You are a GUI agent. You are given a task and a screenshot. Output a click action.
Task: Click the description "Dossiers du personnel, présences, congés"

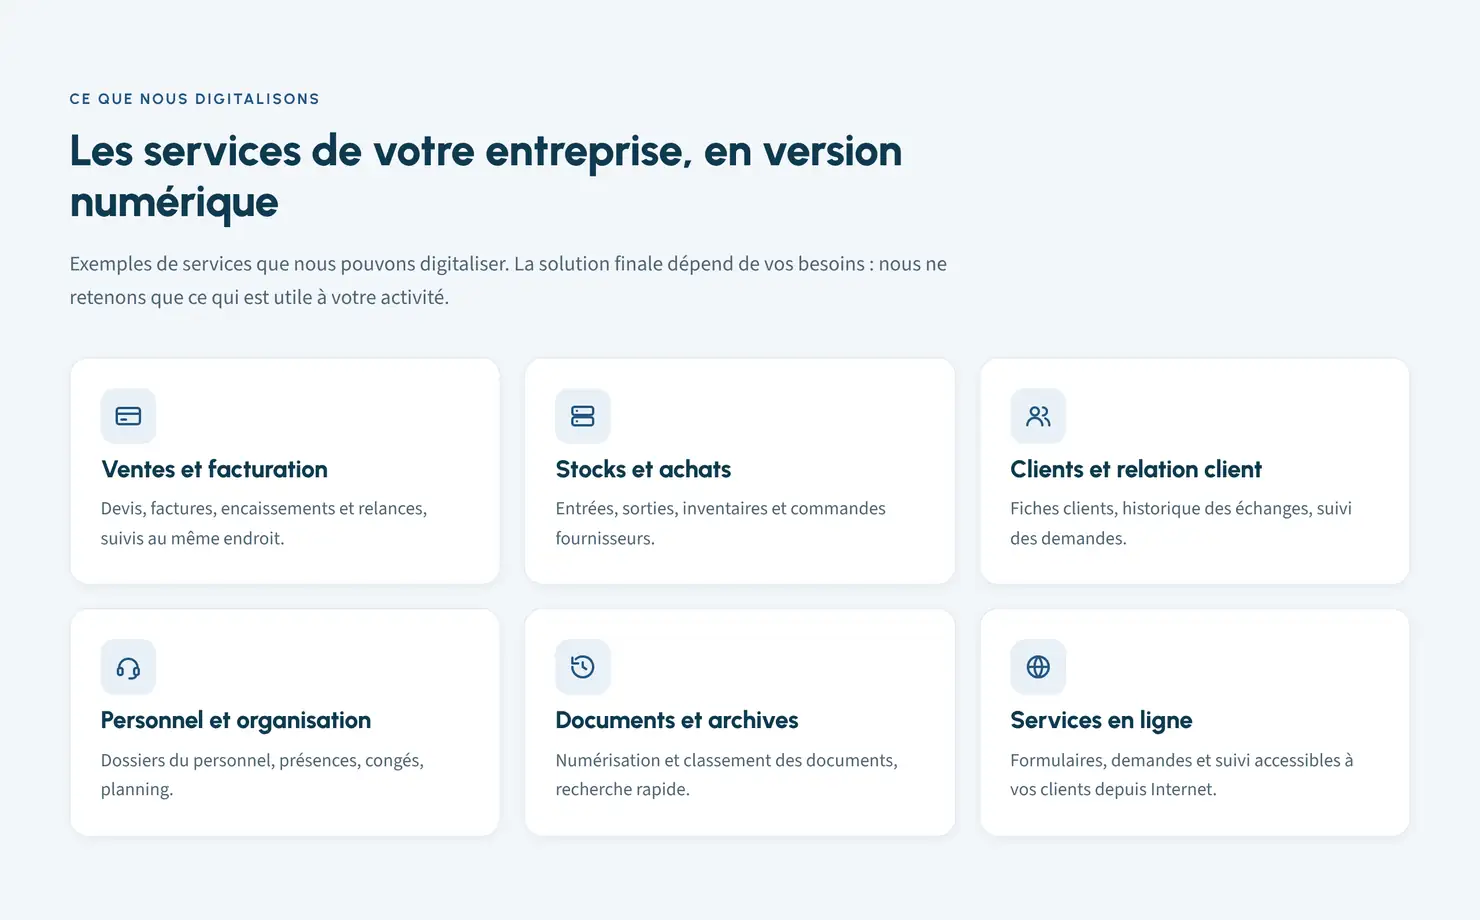tap(262, 774)
